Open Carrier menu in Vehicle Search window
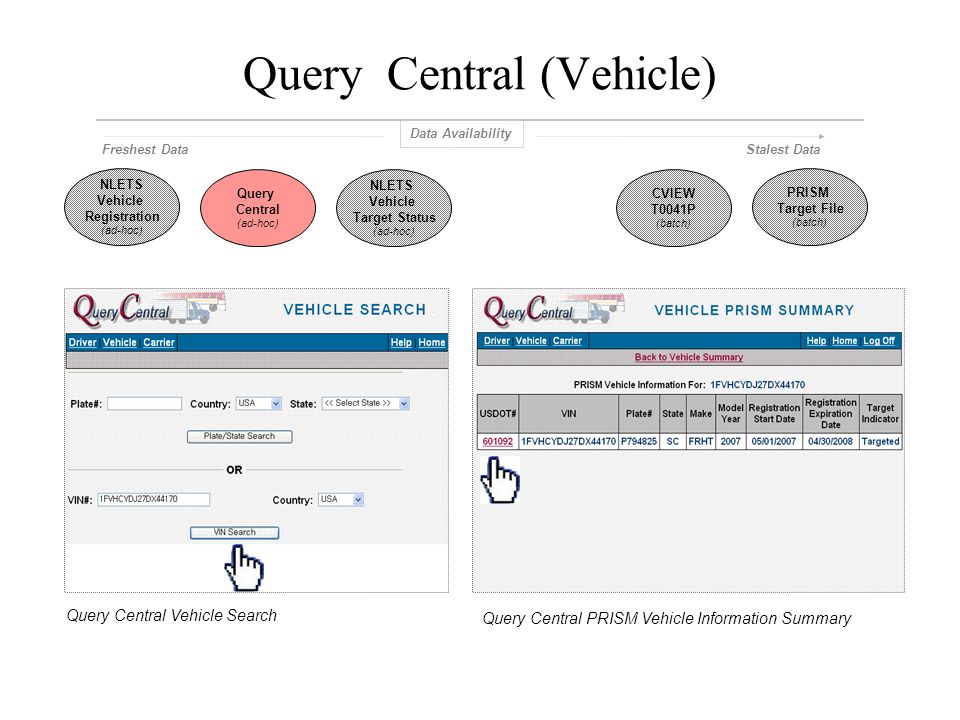 click(159, 342)
